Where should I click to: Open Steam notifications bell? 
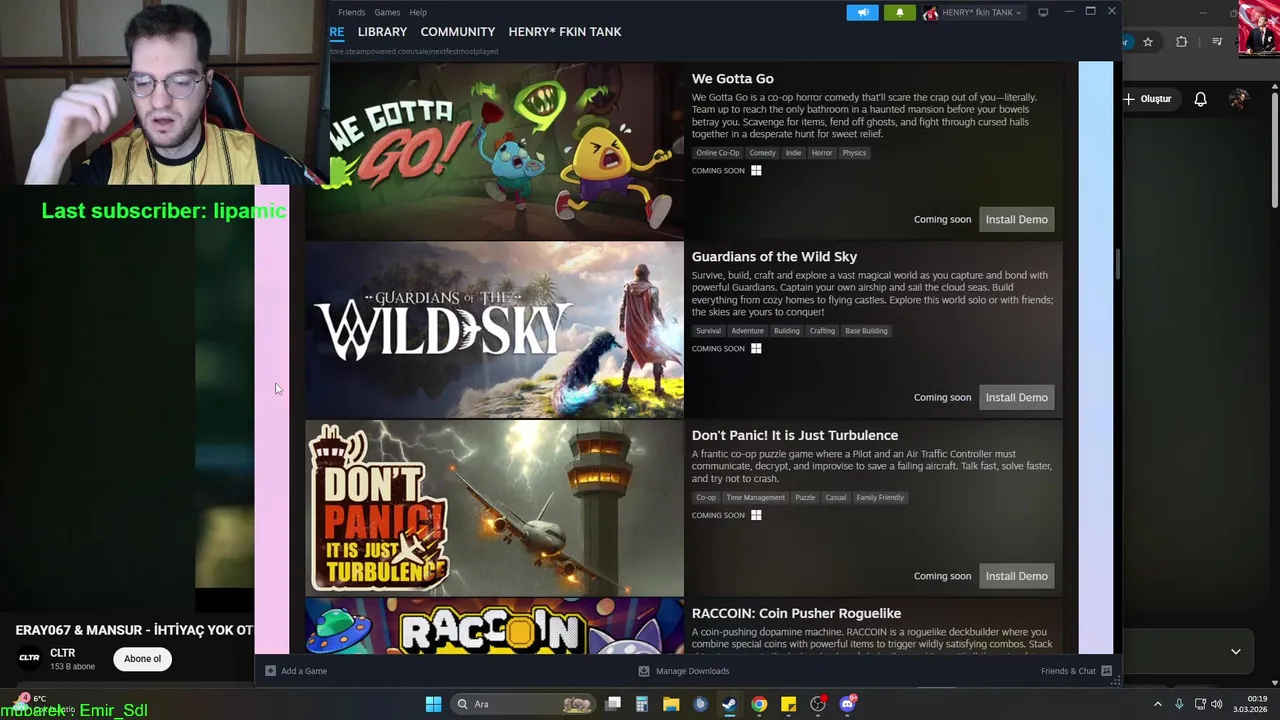pos(899,12)
